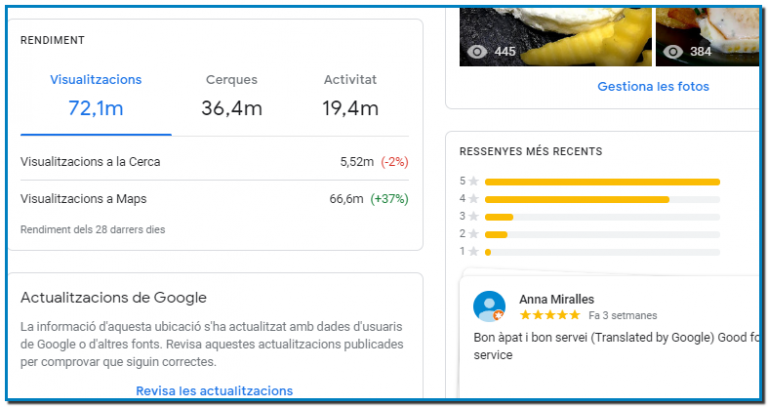The image size is (768, 407).
Task: Open Anna Miralles' reviewer name link
Action: tap(556, 299)
